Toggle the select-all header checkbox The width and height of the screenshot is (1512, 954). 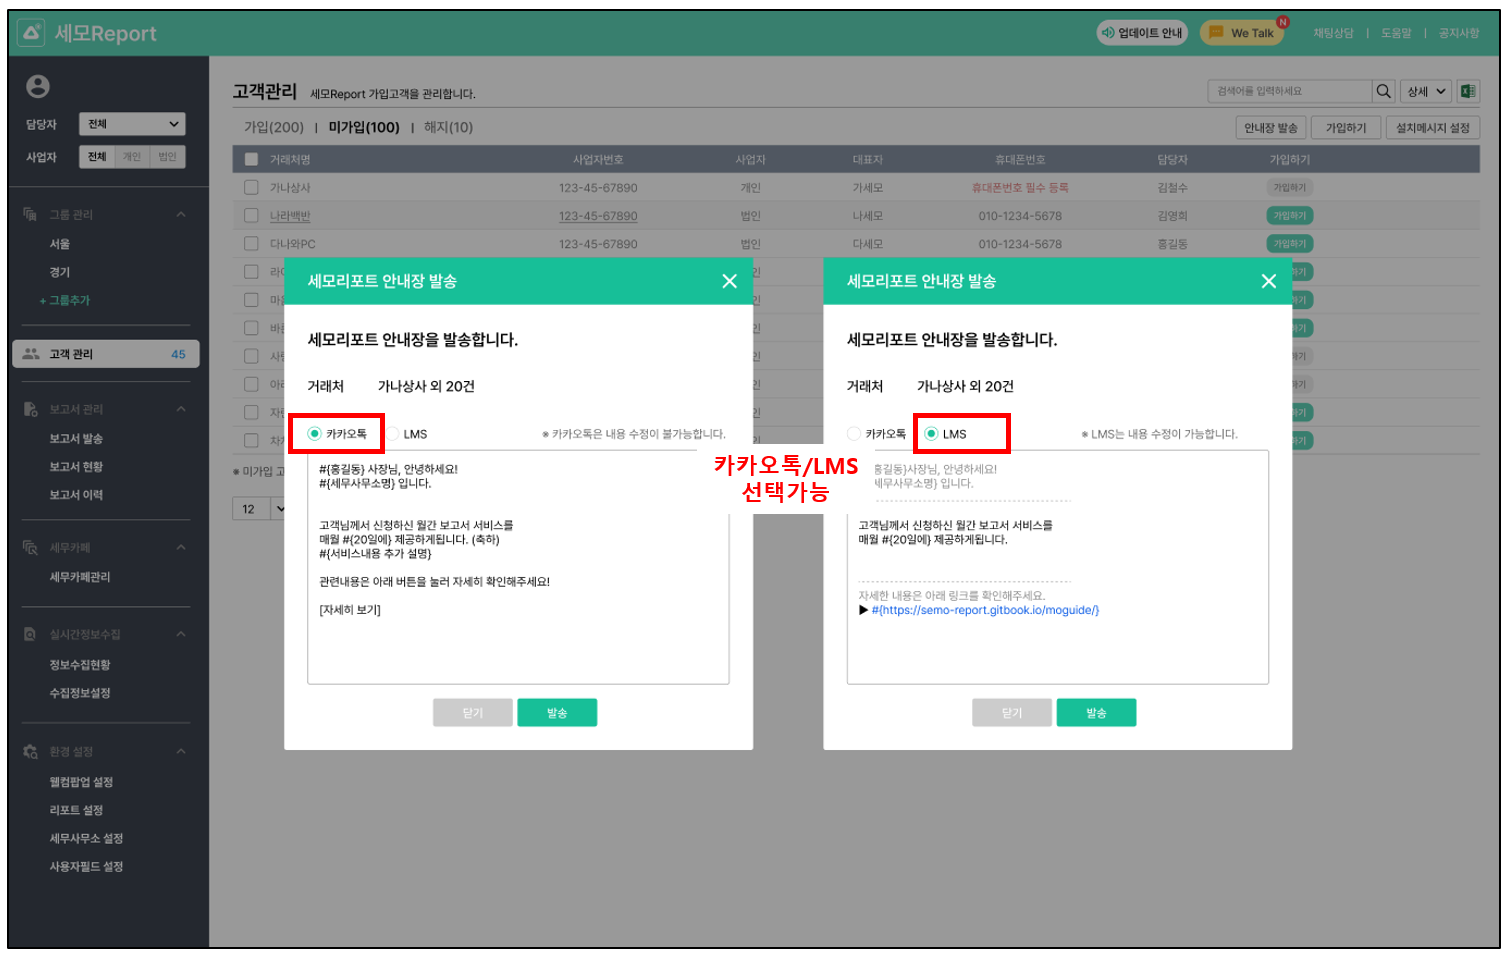[252, 159]
